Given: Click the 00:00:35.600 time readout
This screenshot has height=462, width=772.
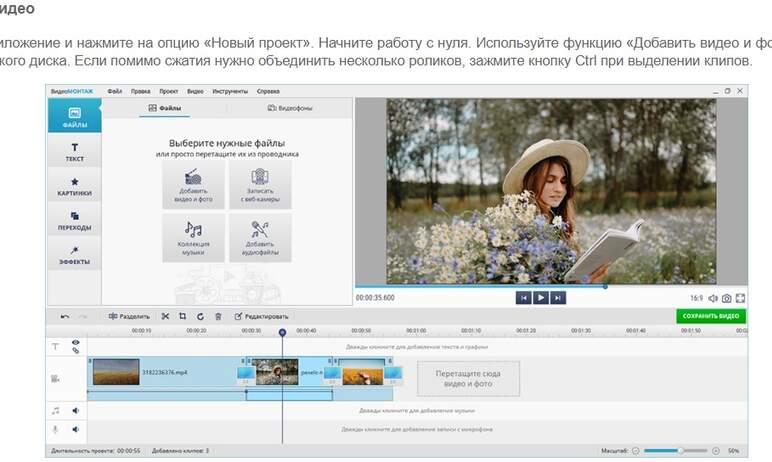Looking at the screenshot, I should click(x=375, y=297).
